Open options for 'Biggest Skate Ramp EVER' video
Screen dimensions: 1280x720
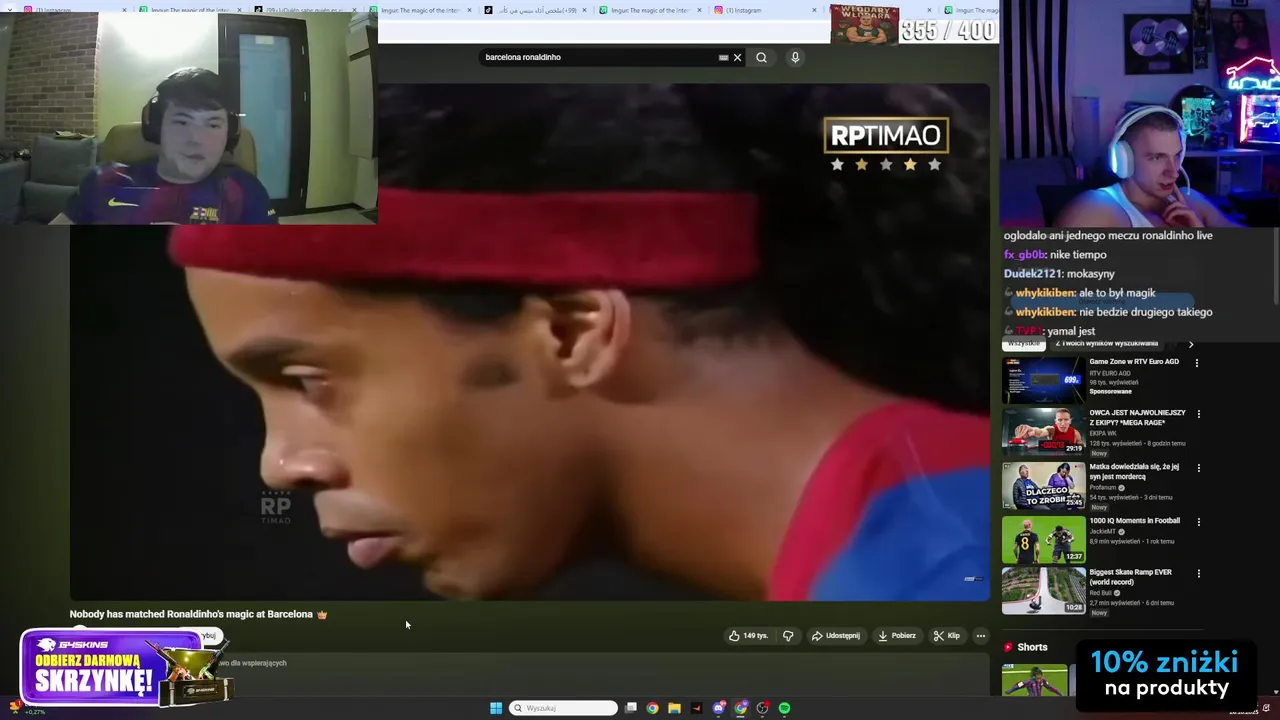[1199, 574]
